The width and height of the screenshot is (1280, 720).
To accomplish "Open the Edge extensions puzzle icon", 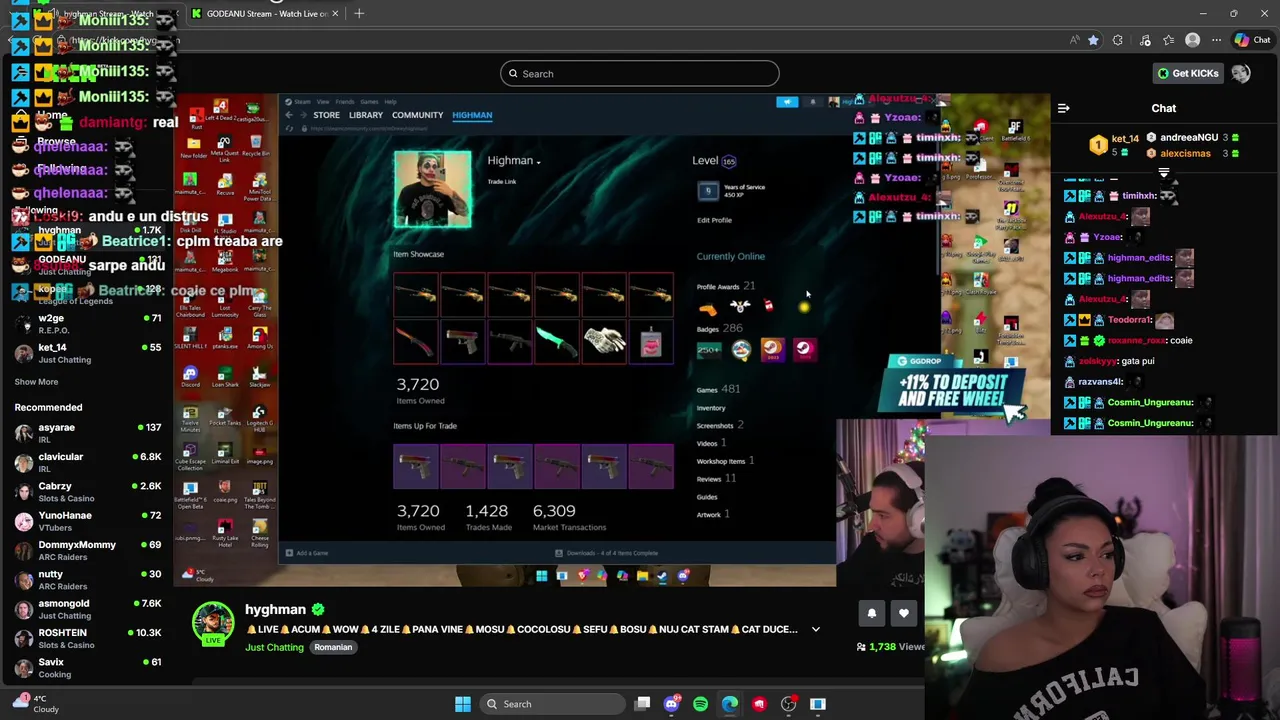I will click(x=1118, y=40).
